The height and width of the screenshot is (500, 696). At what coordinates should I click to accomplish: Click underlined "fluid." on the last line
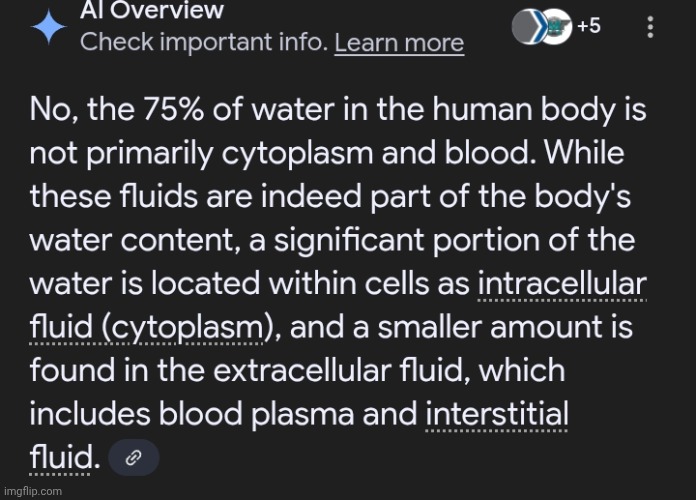pos(64,458)
